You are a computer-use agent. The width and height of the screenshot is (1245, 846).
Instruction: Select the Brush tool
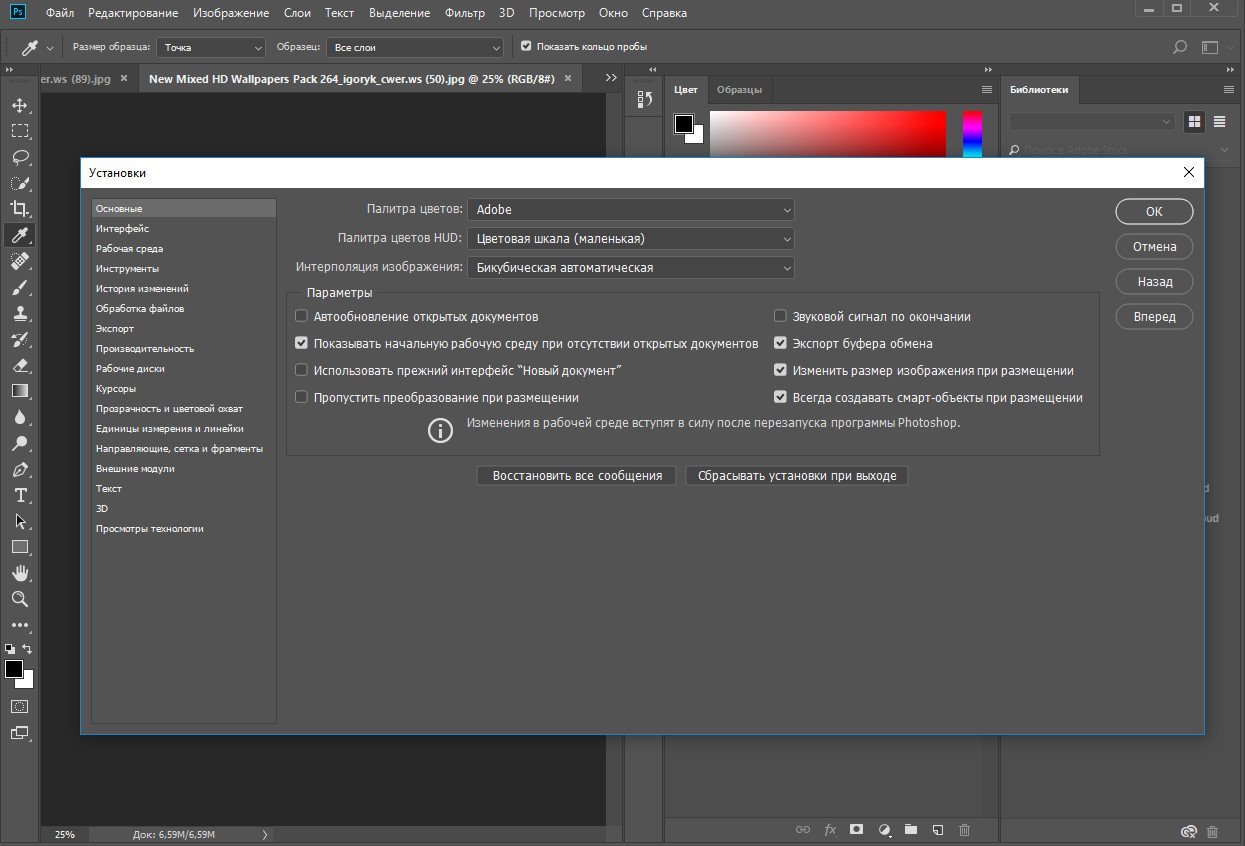[x=19, y=287]
